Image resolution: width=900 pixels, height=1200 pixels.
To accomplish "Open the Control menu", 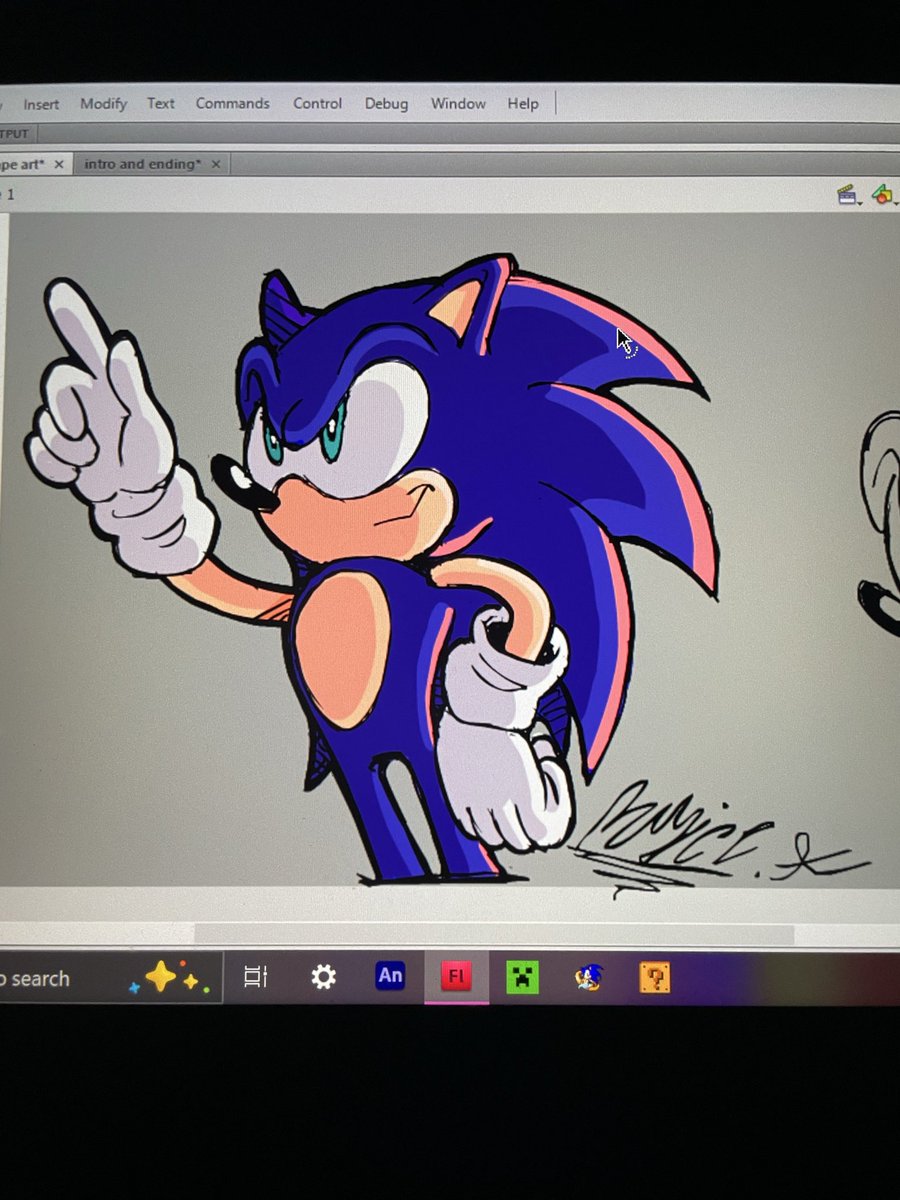I will [318, 103].
